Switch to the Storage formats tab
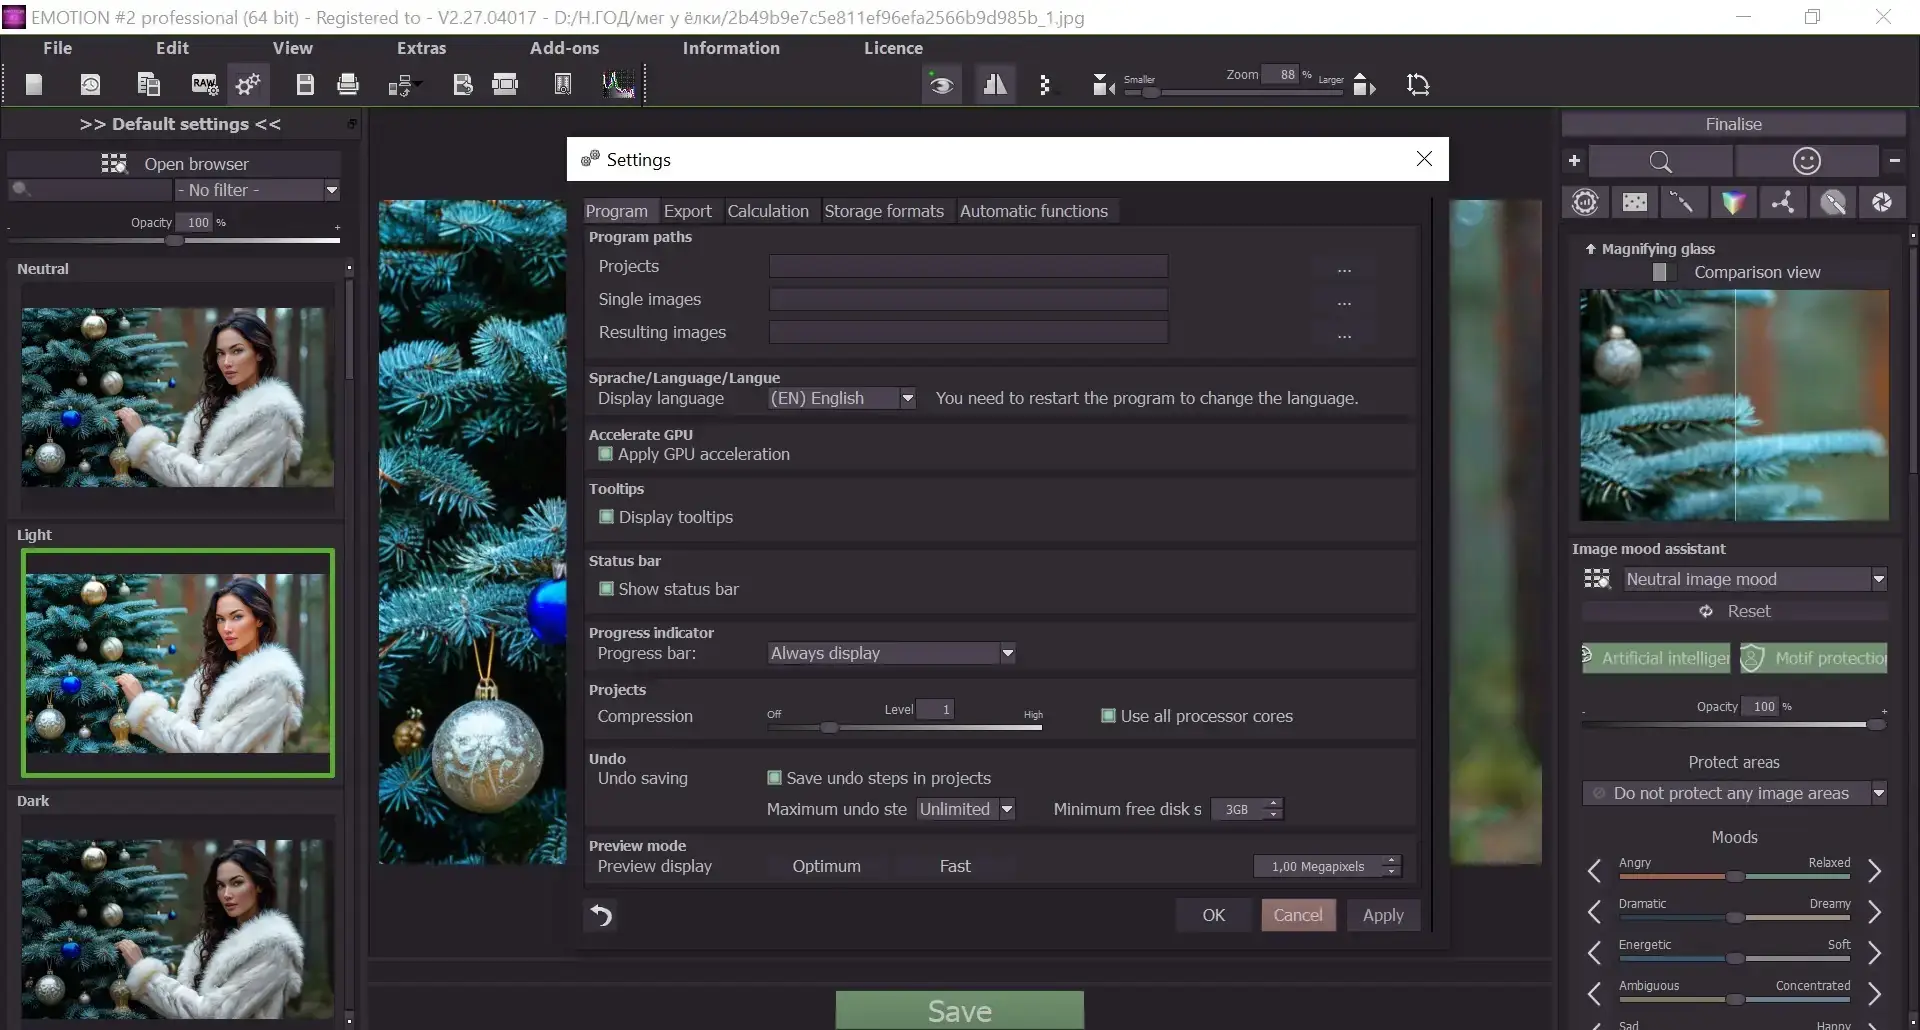Image resolution: width=1920 pixels, height=1030 pixels. pyautogui.click(x=884, y=211)
